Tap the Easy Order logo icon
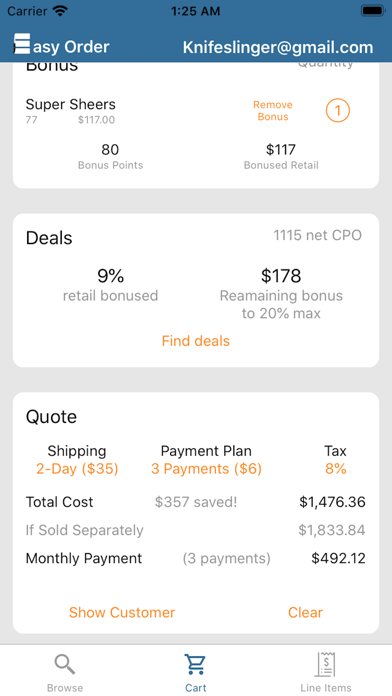The height and width of the screenshot is (696, 392). (x=22, y=44)
